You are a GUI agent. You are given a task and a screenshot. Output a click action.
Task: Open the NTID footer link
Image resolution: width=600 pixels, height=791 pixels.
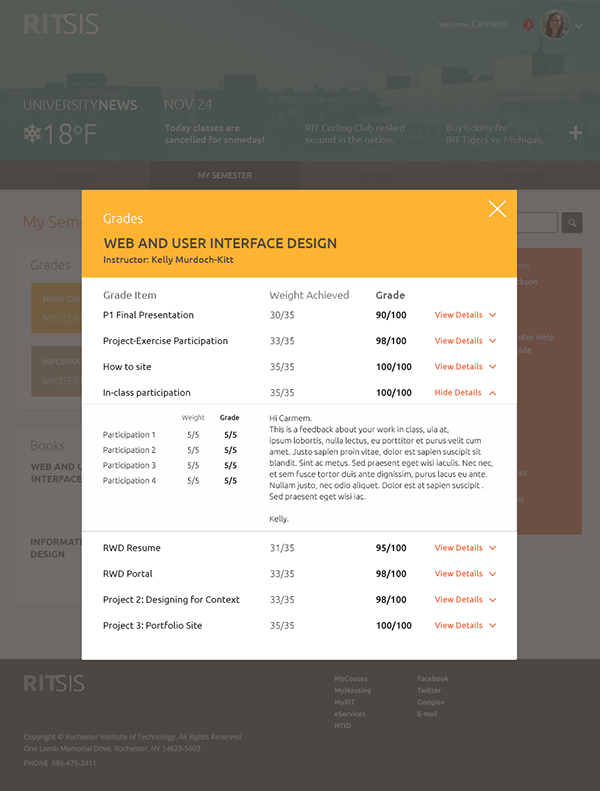tap(342, 725)
